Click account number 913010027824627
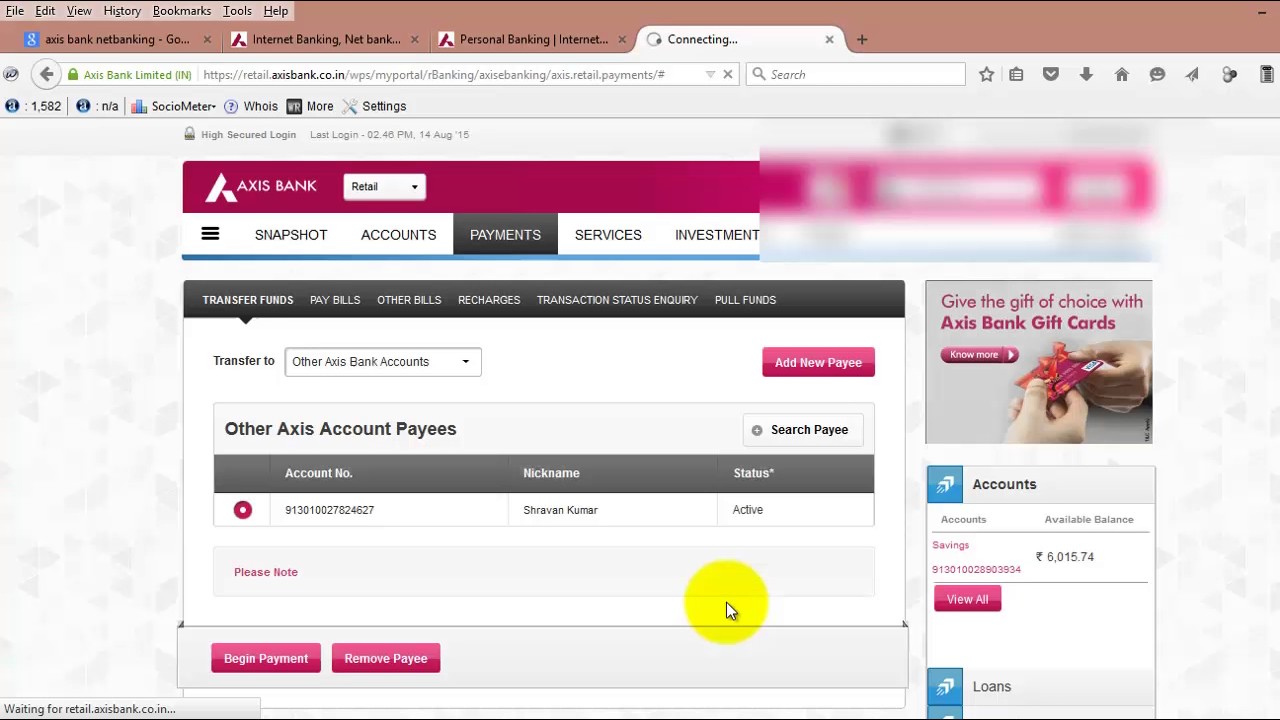The height and width of the screenshot is (720, 1280). pos(329,510)
